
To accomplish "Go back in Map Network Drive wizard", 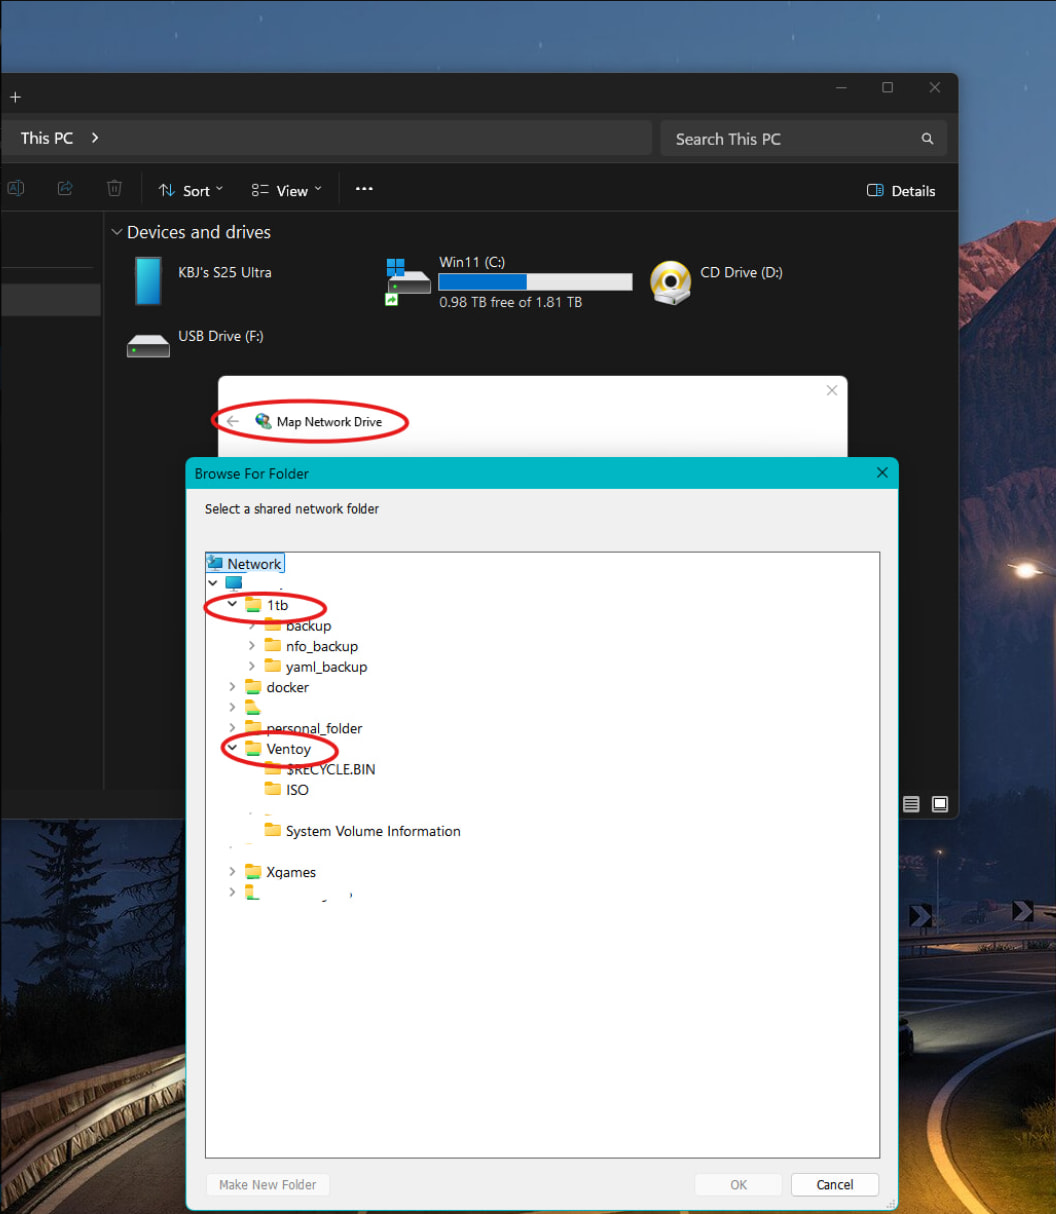I will [233, 422].
